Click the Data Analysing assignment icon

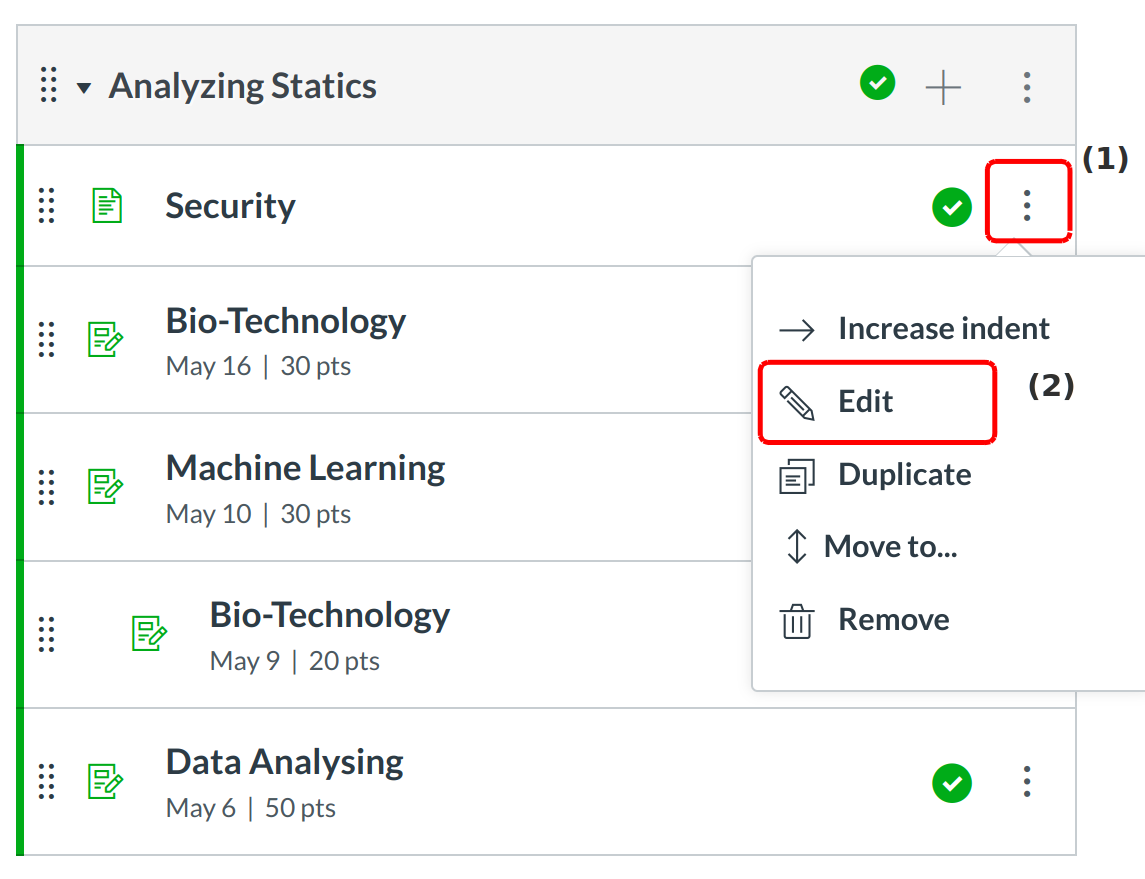(x=105, y=781)
